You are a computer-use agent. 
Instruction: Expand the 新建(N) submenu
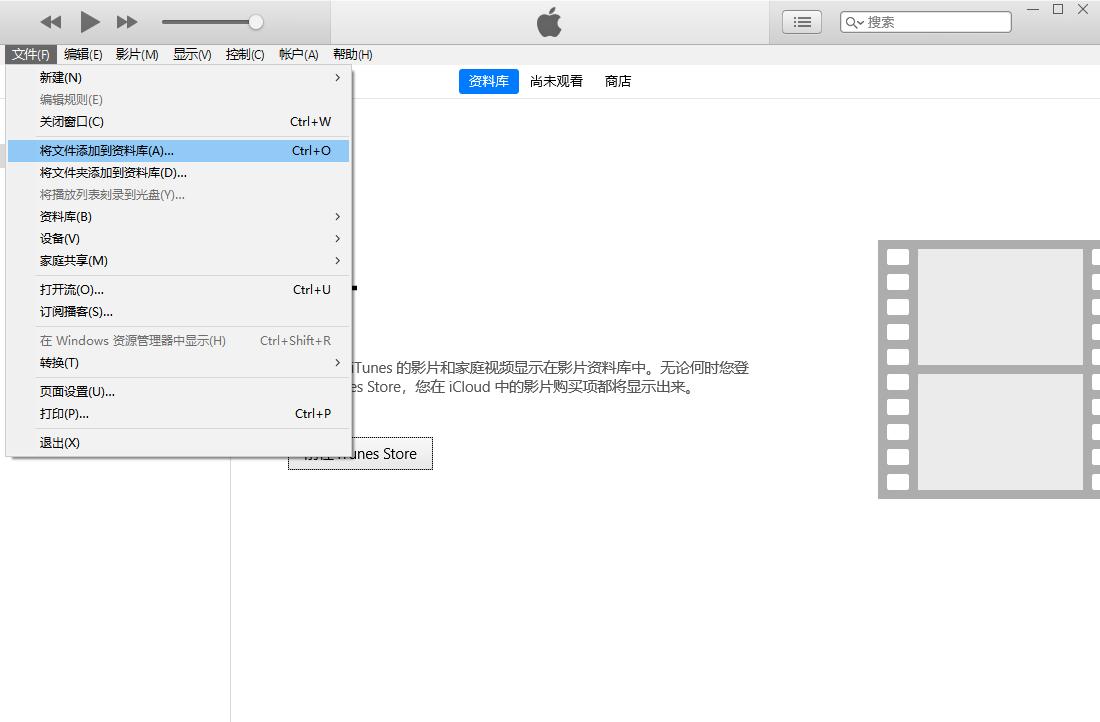(178, 78)
